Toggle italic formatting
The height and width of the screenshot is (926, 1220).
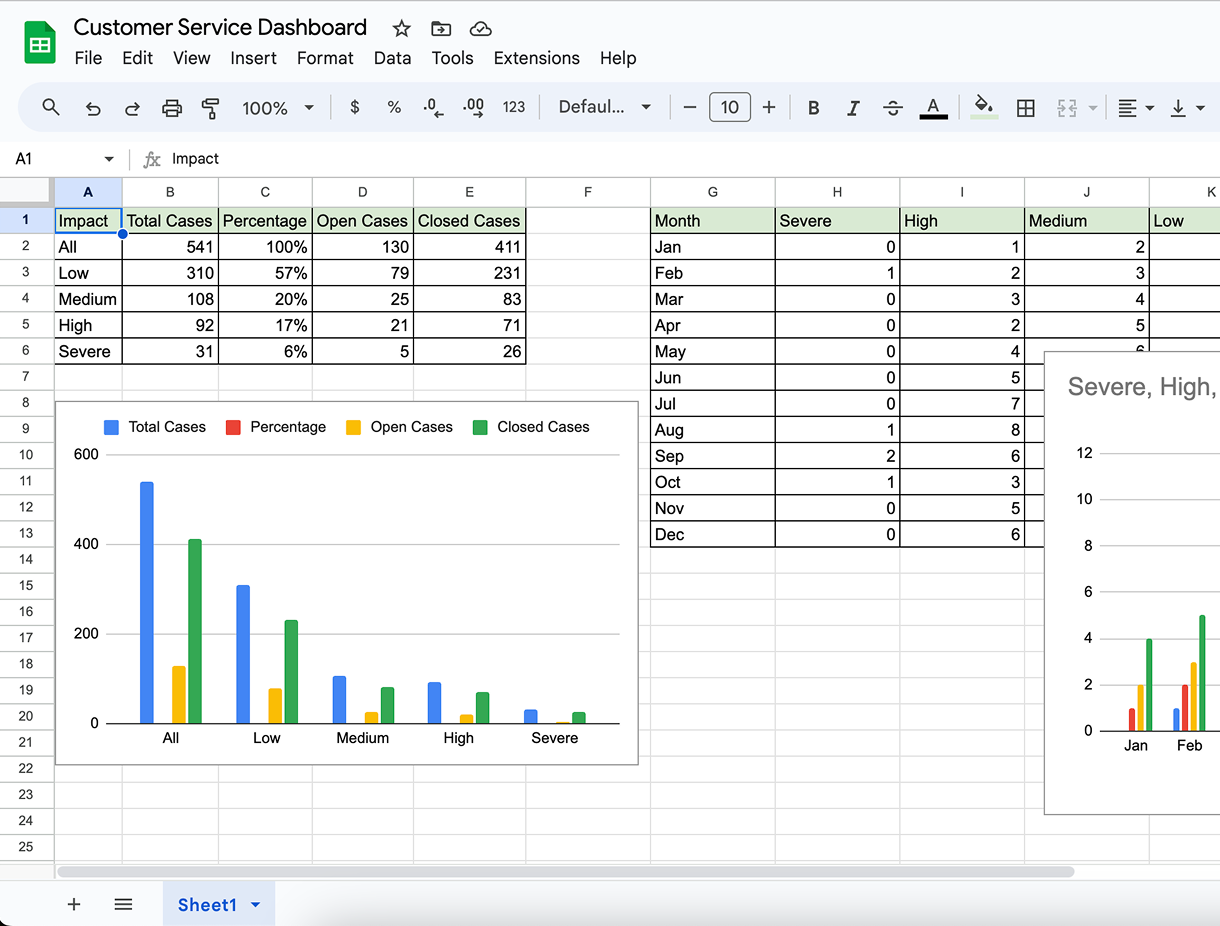point(853,108)
